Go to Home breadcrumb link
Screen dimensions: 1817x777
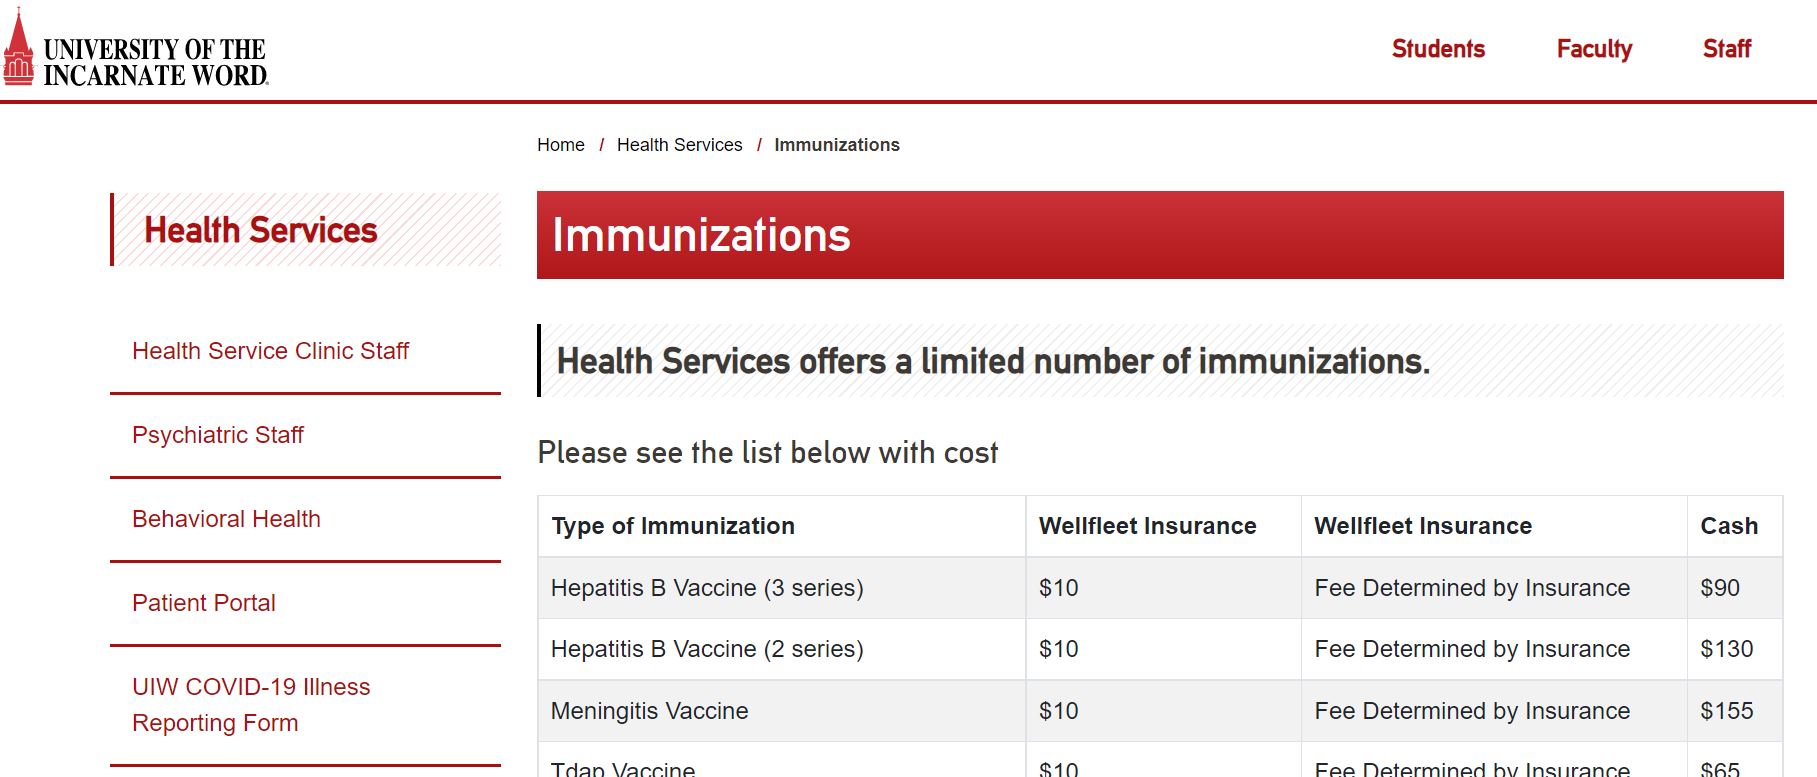(561, 145)
